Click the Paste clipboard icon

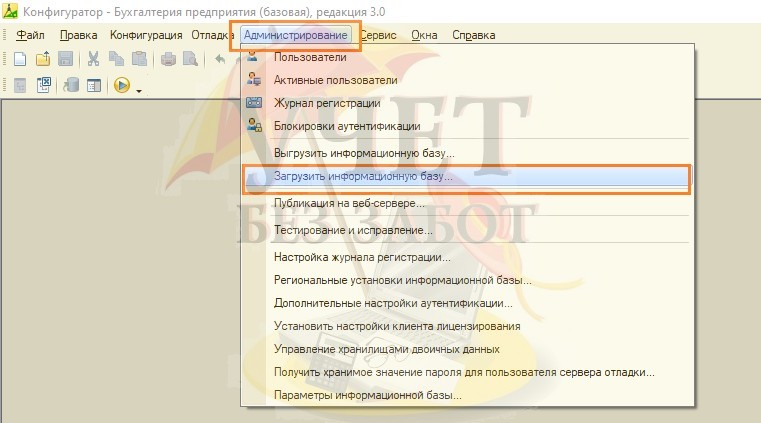140,59
